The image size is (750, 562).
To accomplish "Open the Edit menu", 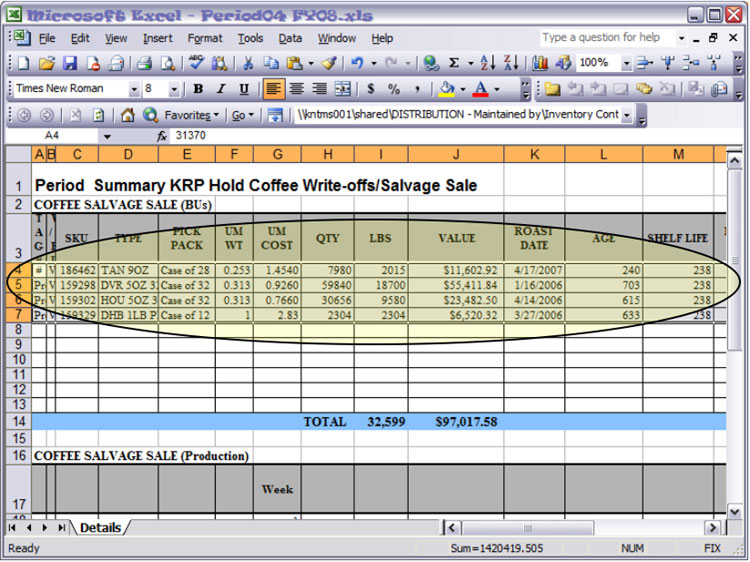I will 80,38.
